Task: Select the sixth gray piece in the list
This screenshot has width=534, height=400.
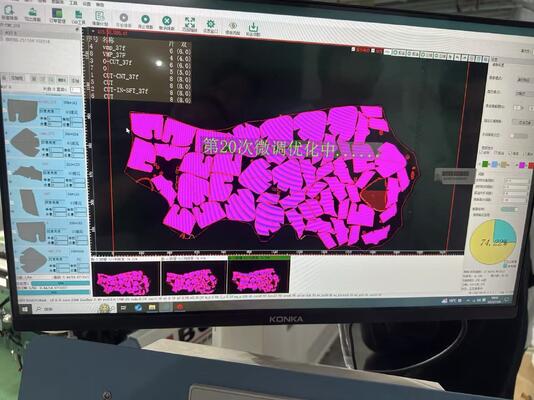Action: click(x=33, y=260)
